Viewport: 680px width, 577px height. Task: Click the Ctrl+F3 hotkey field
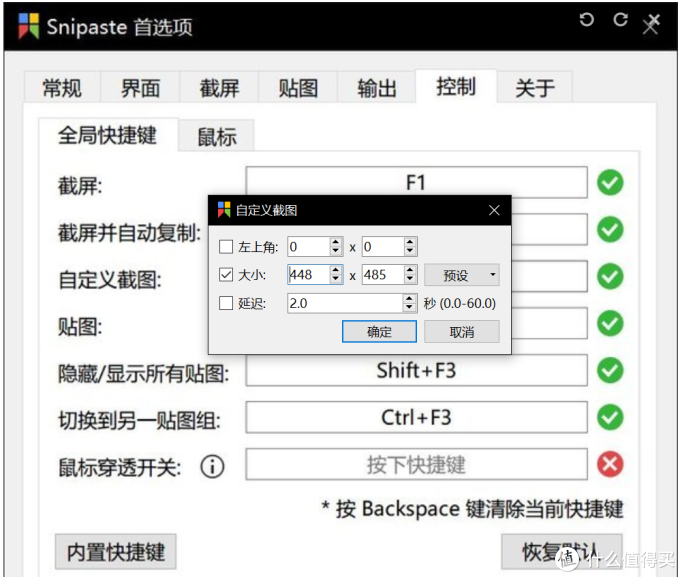(416, 417)
